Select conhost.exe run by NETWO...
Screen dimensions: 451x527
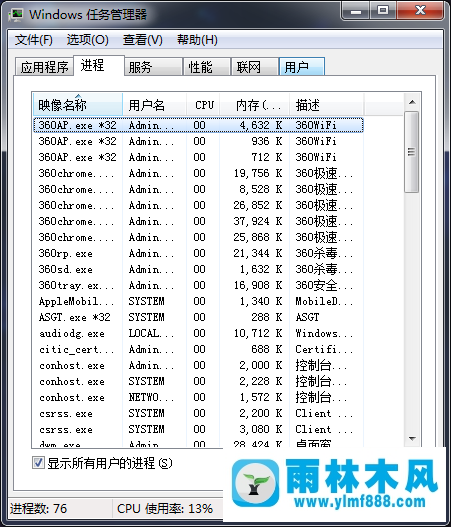[x=198, y=398]
